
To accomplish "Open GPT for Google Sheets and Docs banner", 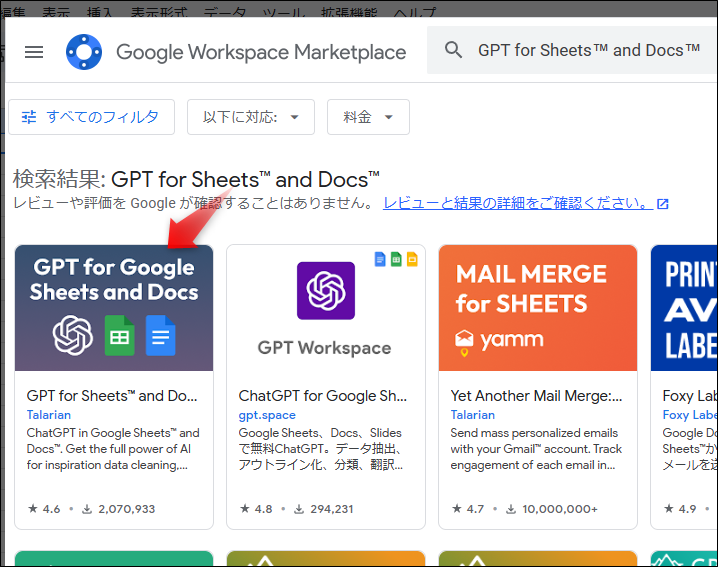I will pyautogui.click(x=114, y=308).
